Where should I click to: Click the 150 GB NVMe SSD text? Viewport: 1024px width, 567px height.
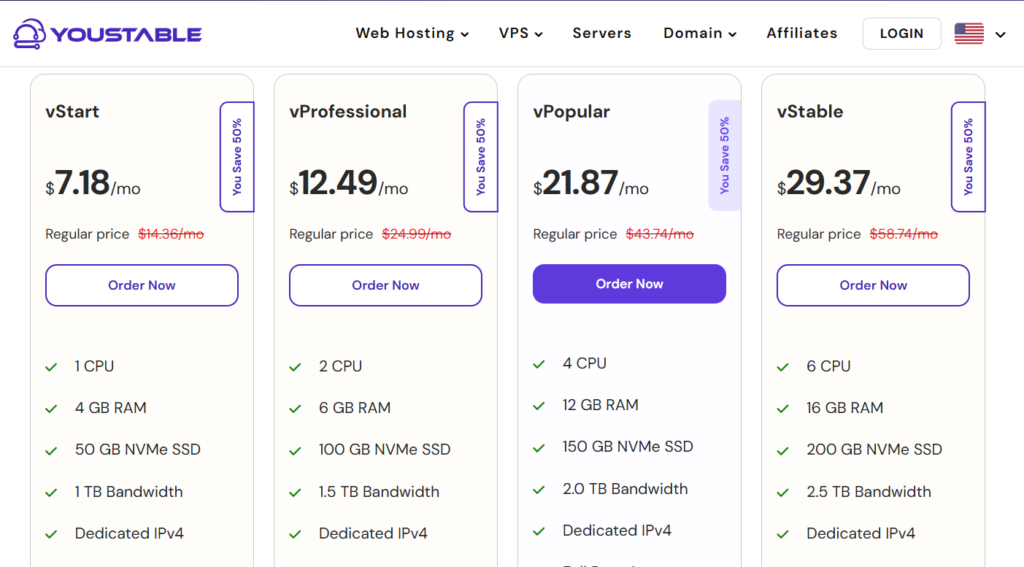628,447
